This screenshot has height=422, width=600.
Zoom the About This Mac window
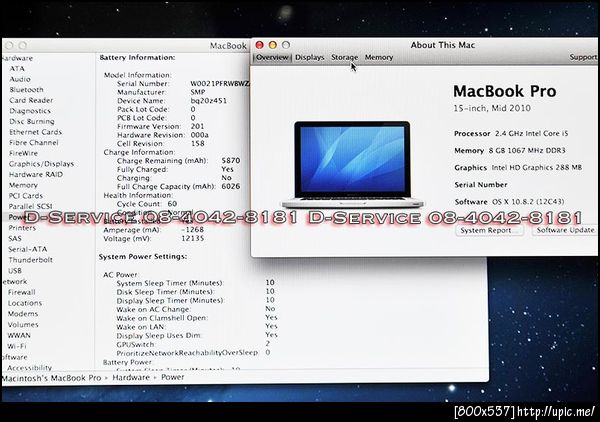coord(286,45)
